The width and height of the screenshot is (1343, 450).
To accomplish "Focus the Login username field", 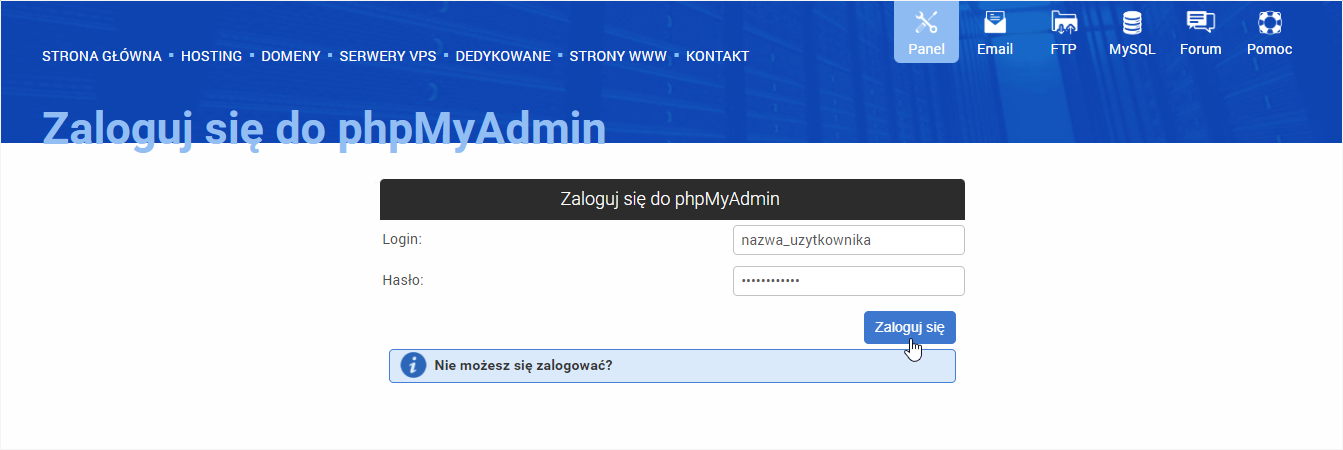I will (849, 240).
